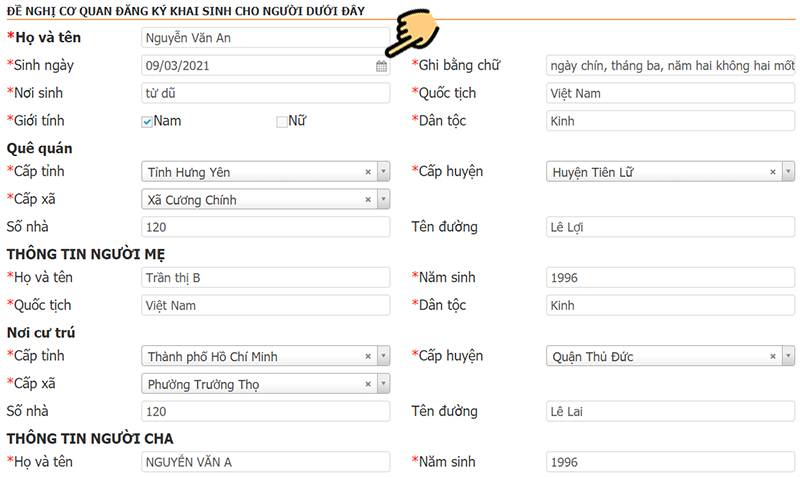Expand the Tỉnh Hưng Yên dropdown arrow
This screenshot has height=477, width=800.
coord(383,172)
